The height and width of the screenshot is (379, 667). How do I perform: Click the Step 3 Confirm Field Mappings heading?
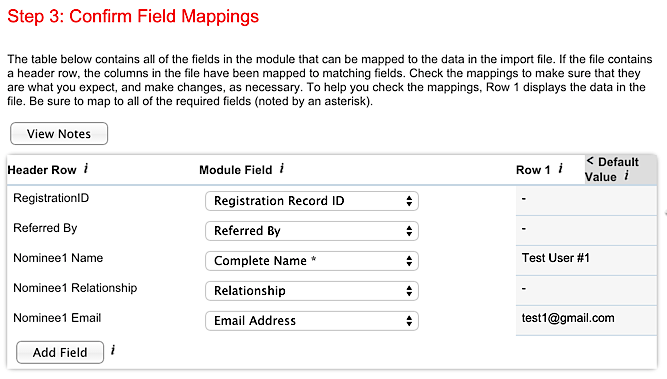[x=133, y=16]
